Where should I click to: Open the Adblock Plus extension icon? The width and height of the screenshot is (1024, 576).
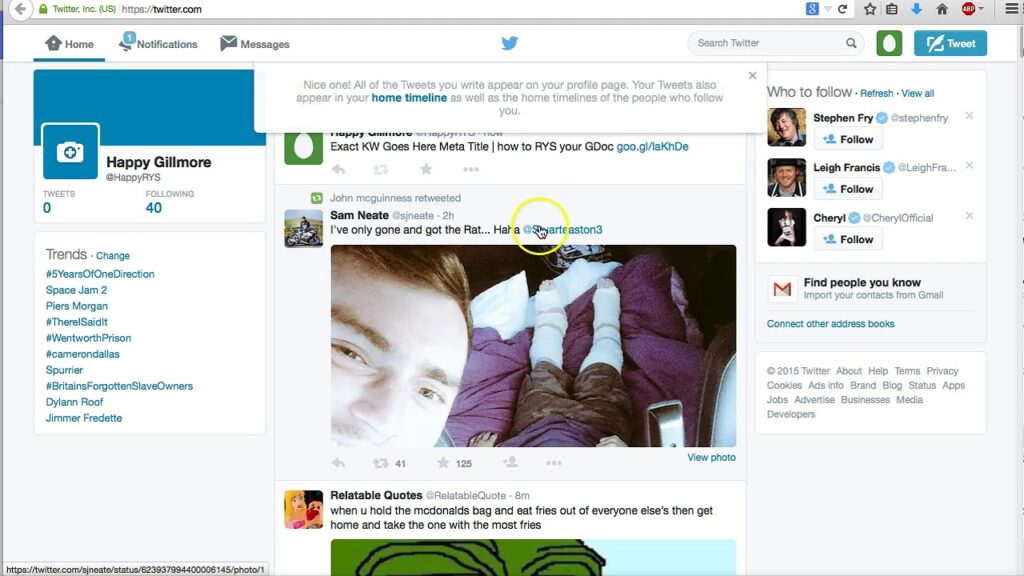coord(968,8)
